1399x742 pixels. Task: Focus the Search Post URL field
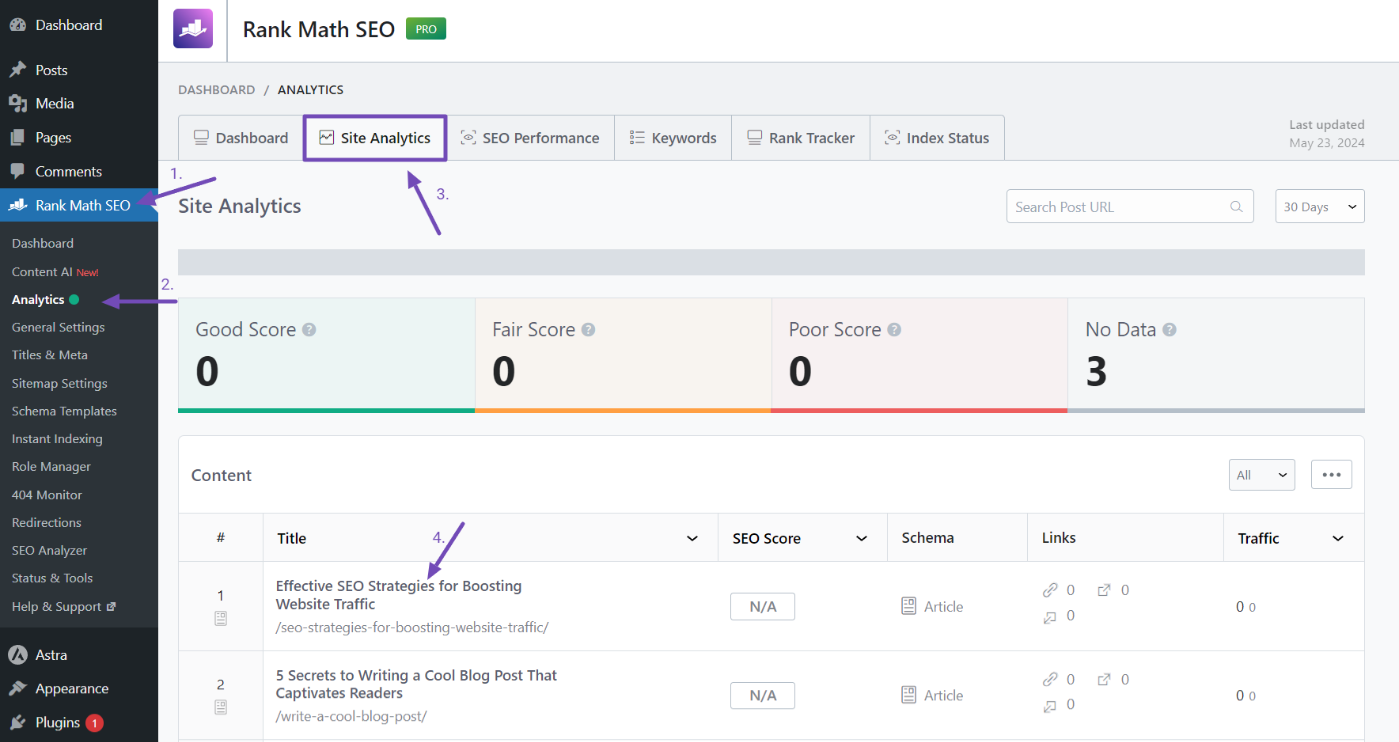click(x=1130, y=207)
